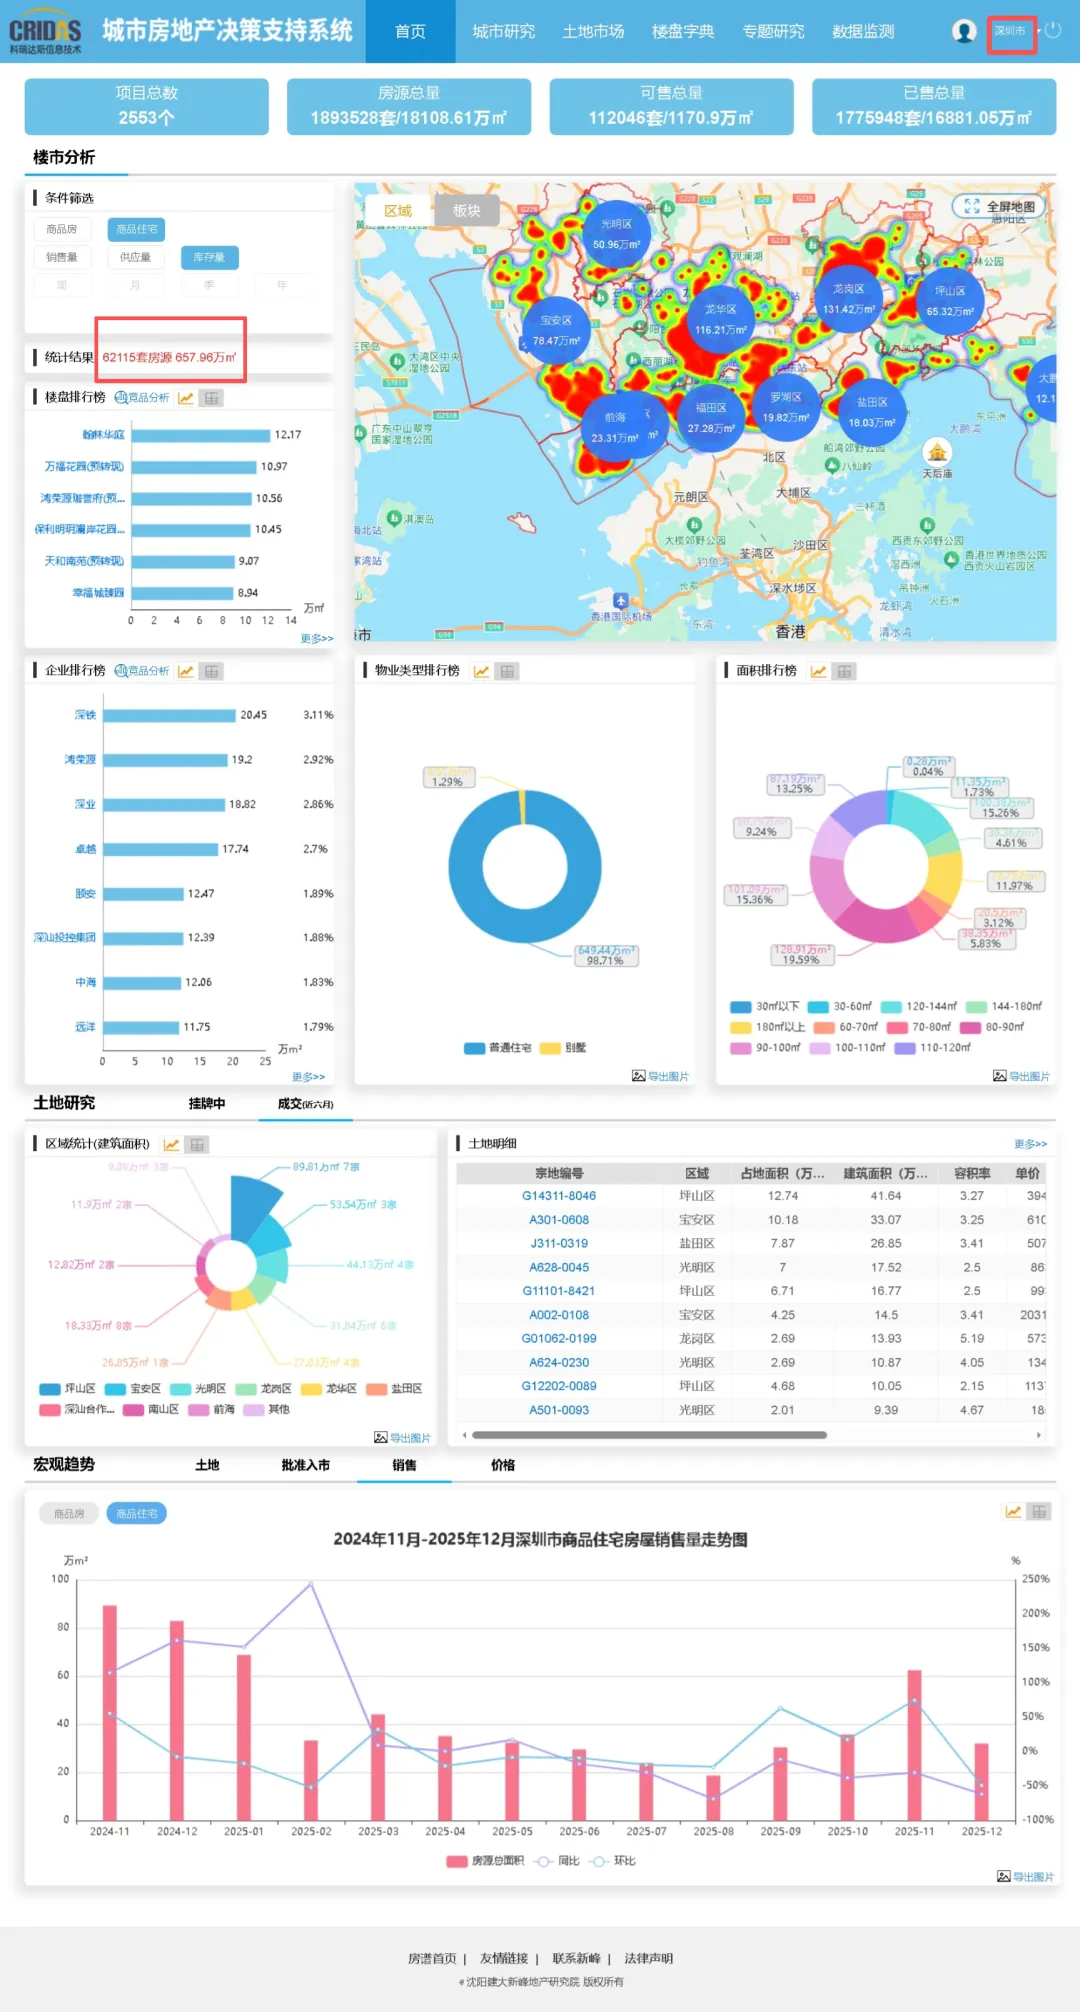Open 联系新峰 footer link

(x=577, y=1958)
